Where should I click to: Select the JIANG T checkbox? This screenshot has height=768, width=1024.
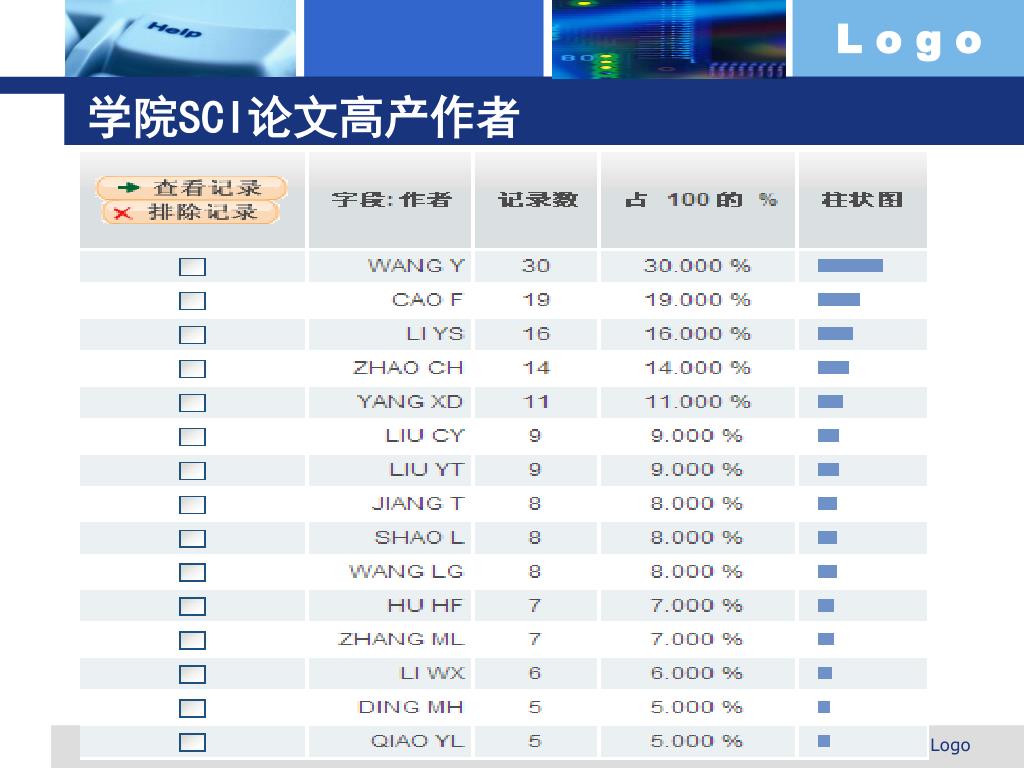pos(193,504)
